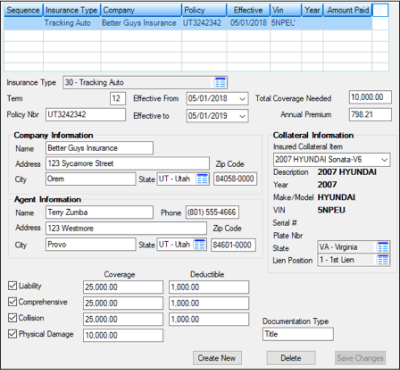Edit the 84601-0000 zip code field
The width and height of the screenshot is (400, 370).
pos(233,245)
